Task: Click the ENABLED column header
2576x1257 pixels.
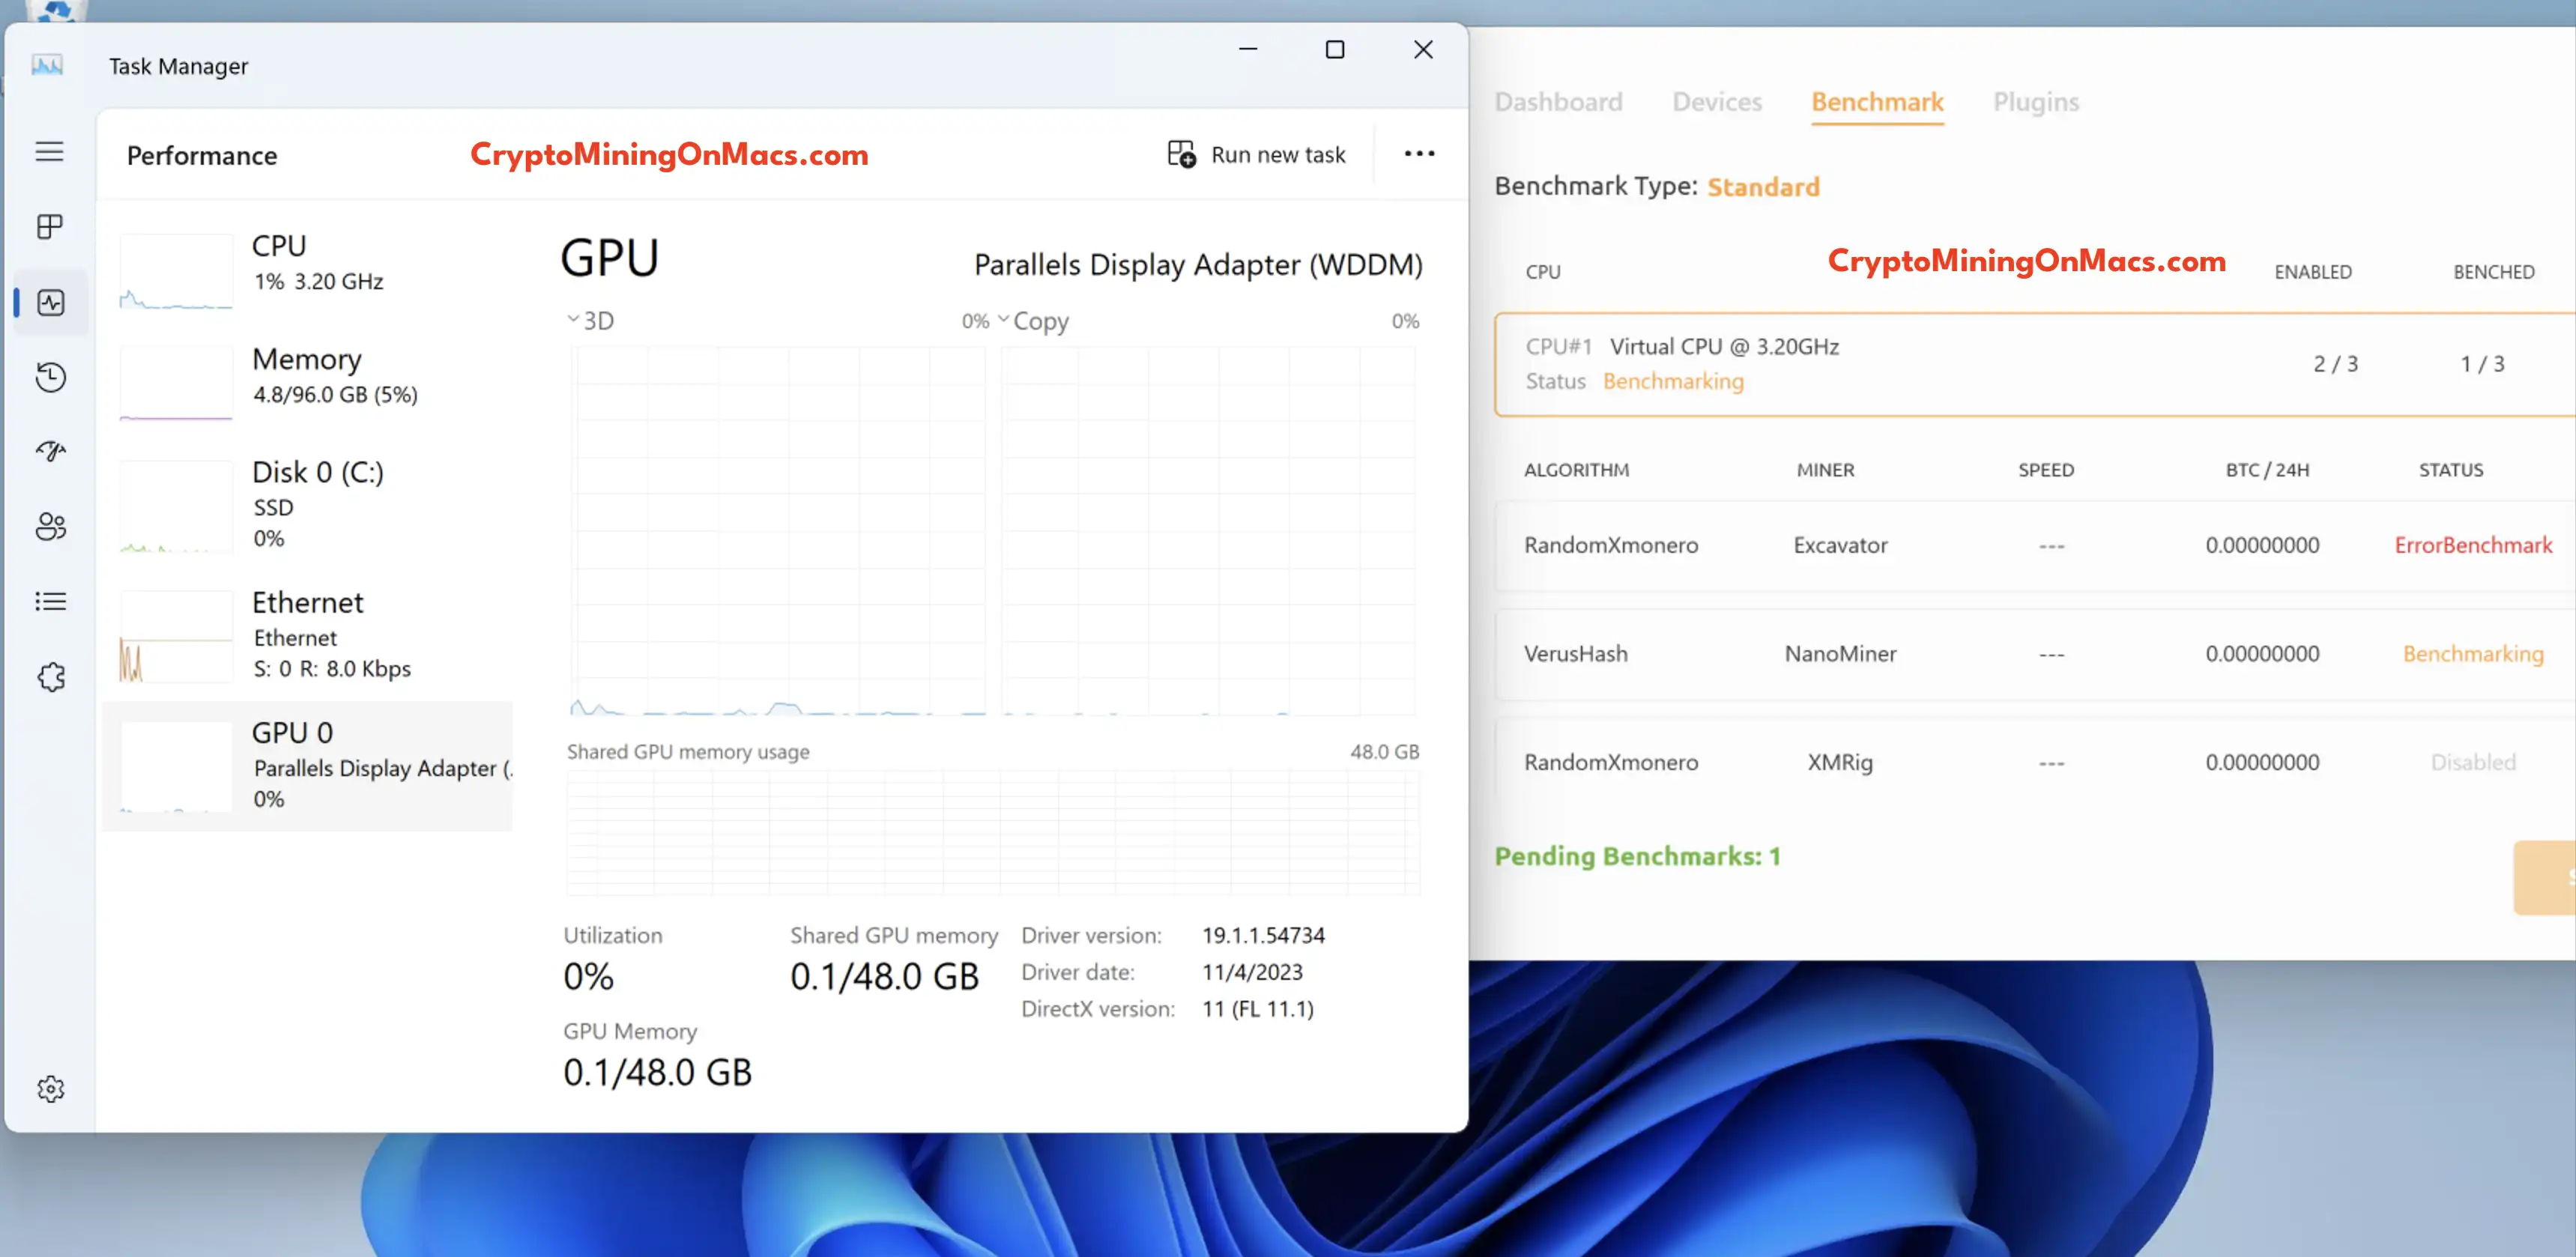Action: 2313,272
